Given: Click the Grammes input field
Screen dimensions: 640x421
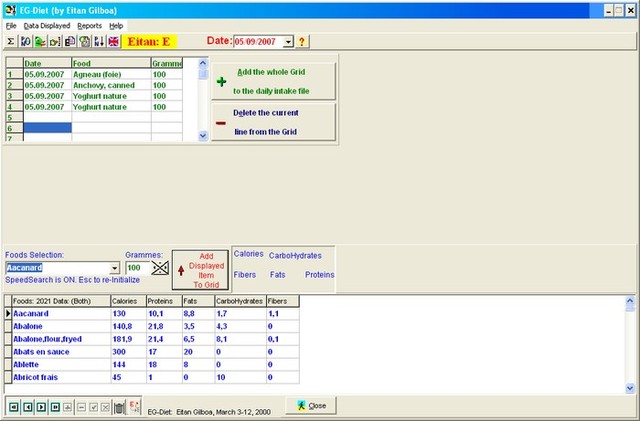Looking at the screenshot, I should coord(138,268).
